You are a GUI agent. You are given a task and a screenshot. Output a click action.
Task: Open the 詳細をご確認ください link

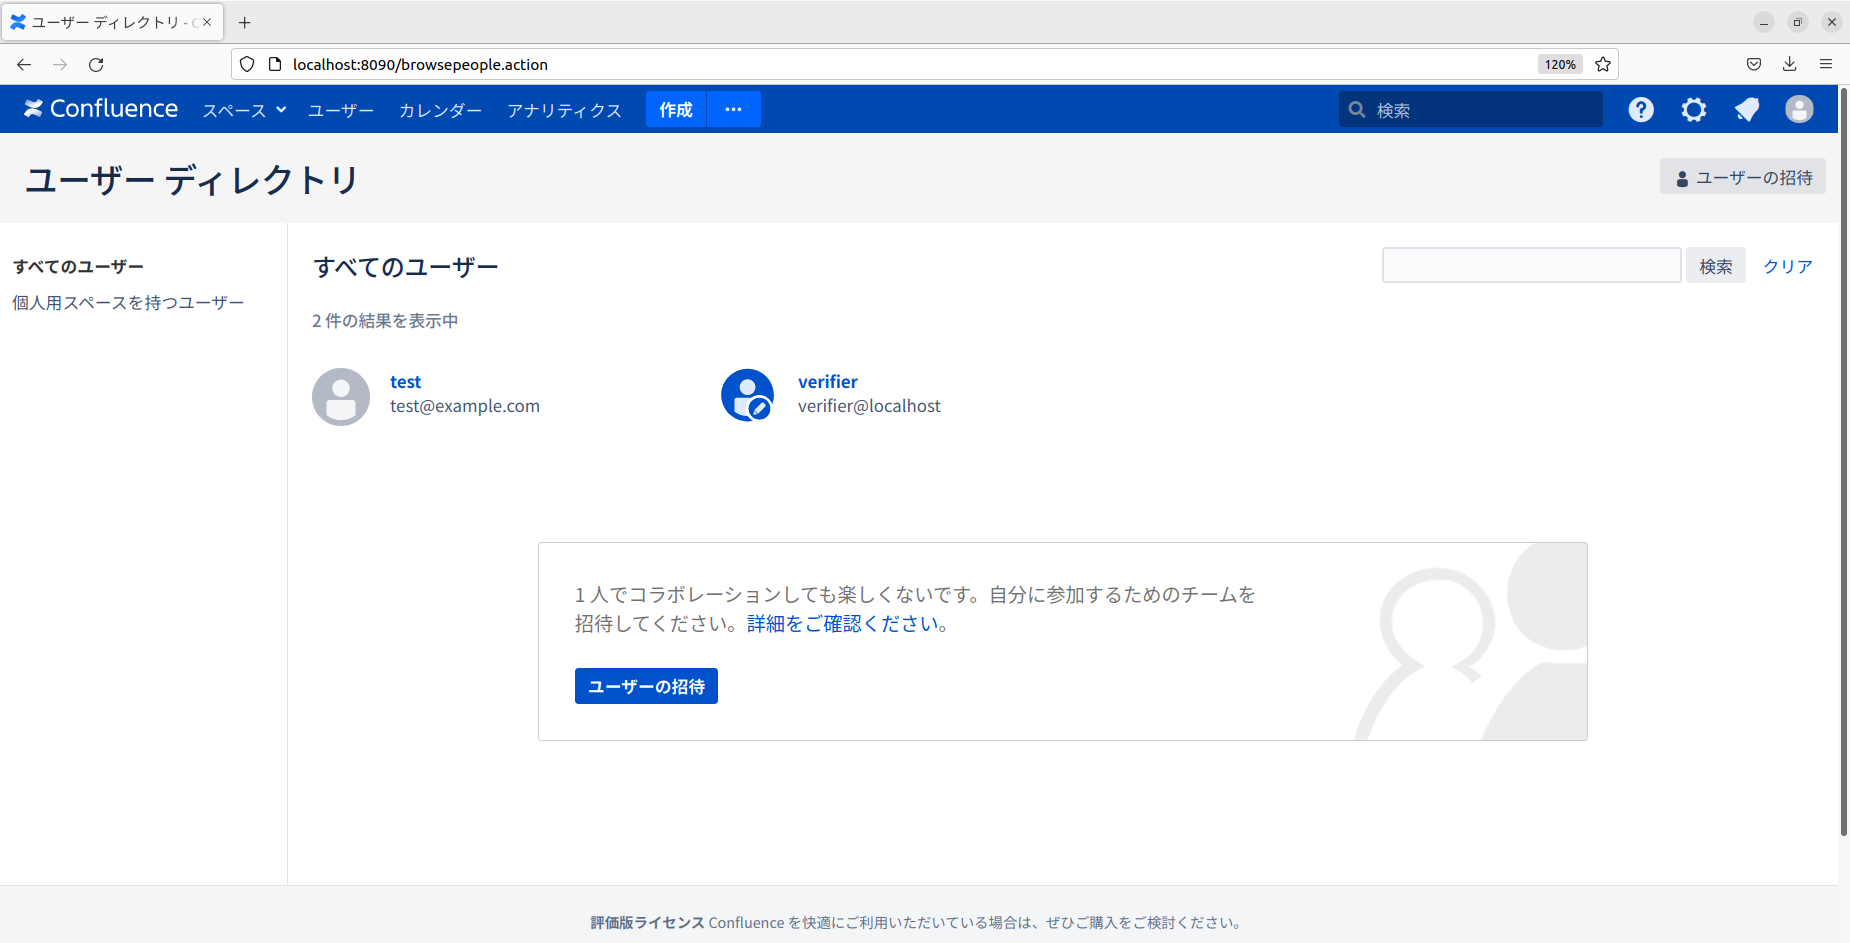click(844, 623)
